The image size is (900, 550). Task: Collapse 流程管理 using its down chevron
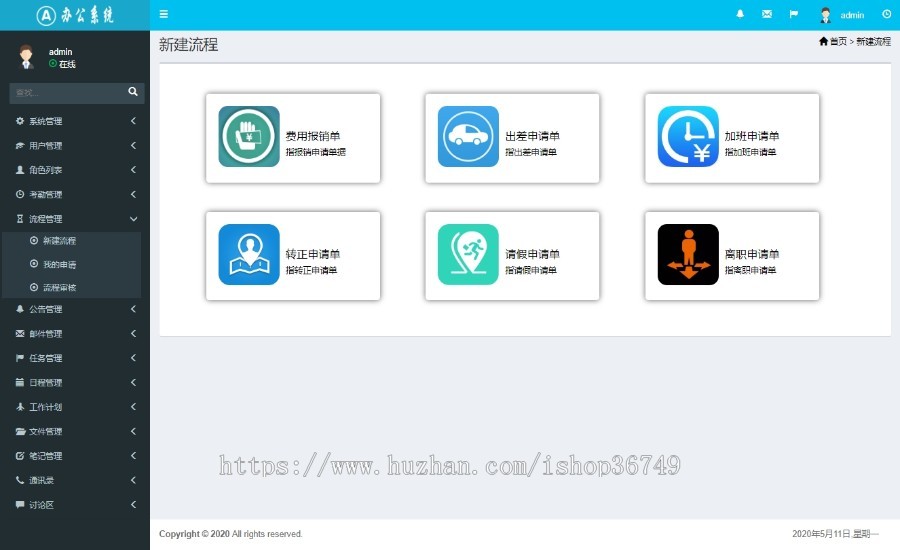[x=133, y=219]
